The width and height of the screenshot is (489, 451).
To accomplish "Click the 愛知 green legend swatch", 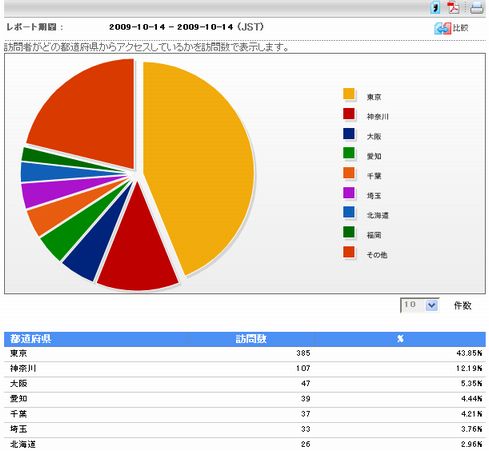I will (x=349, y=153).
